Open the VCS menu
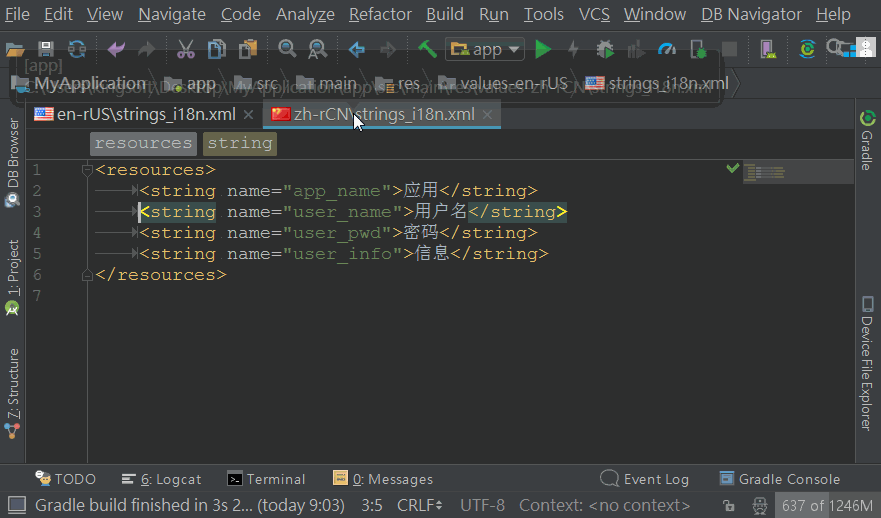 pos(594,14)
